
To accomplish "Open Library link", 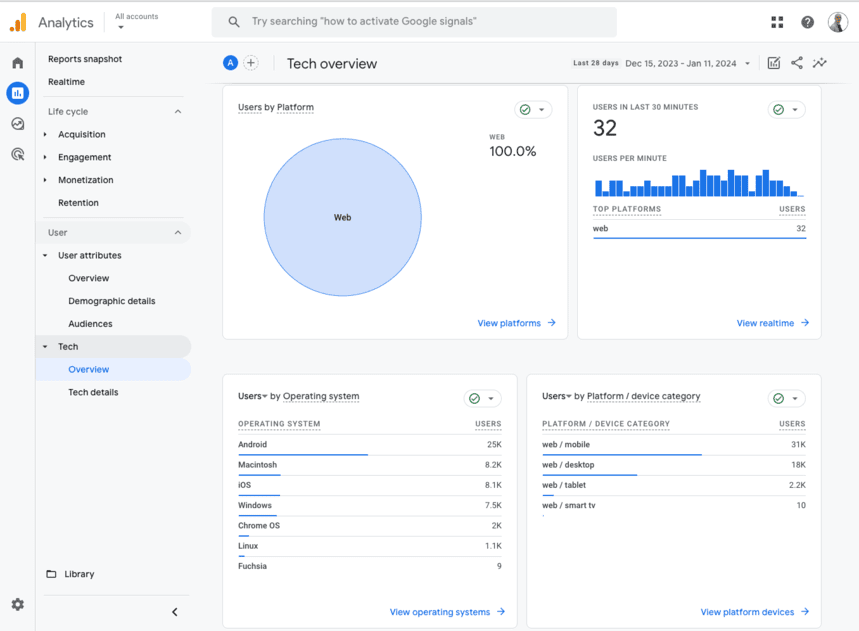I will [x=79, y=574].
